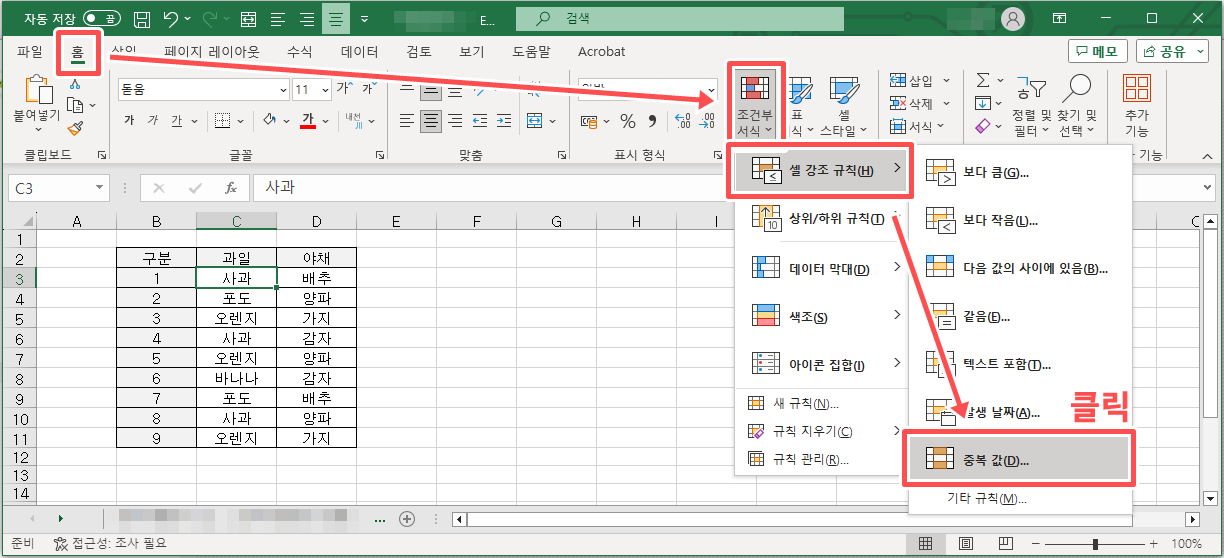This screenshot has height=558, width=1224.
Task: Open the 파일 tab
Action: (30, 52)
